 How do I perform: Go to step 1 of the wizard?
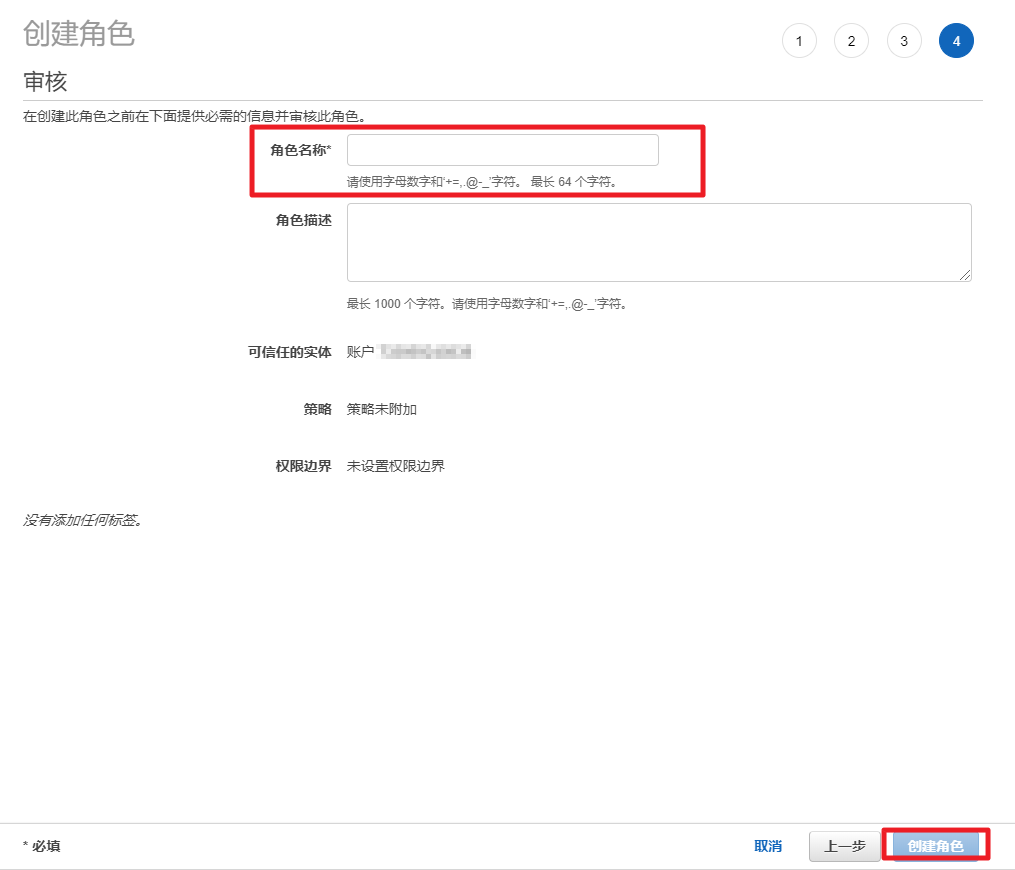point(799,41)
